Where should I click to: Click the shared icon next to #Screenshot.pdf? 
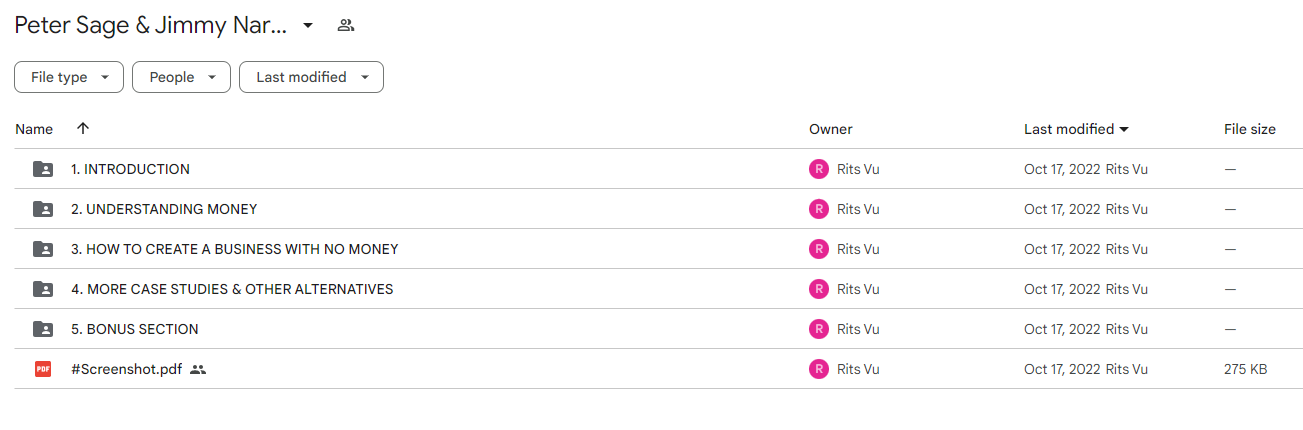tap(198, 369)
